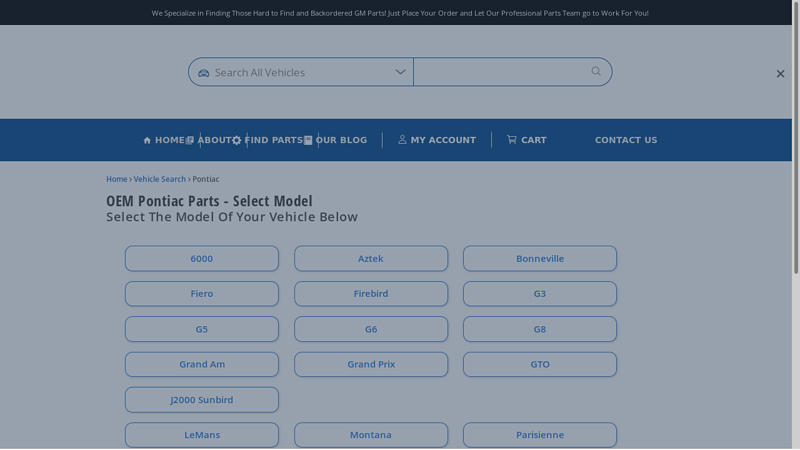Click the magnifier search icon
The width and height of the screenshot is (800, 450).
[596, 71]
